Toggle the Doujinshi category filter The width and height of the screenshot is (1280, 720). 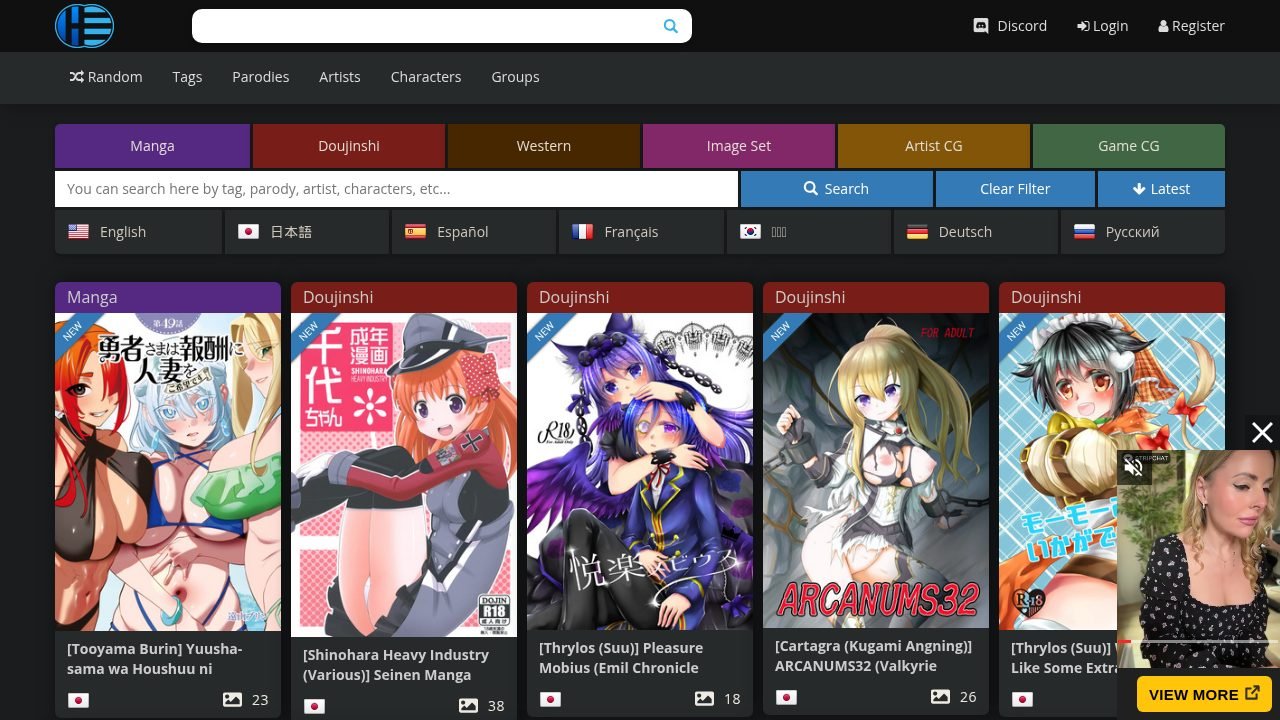click(x=349, y=146)
